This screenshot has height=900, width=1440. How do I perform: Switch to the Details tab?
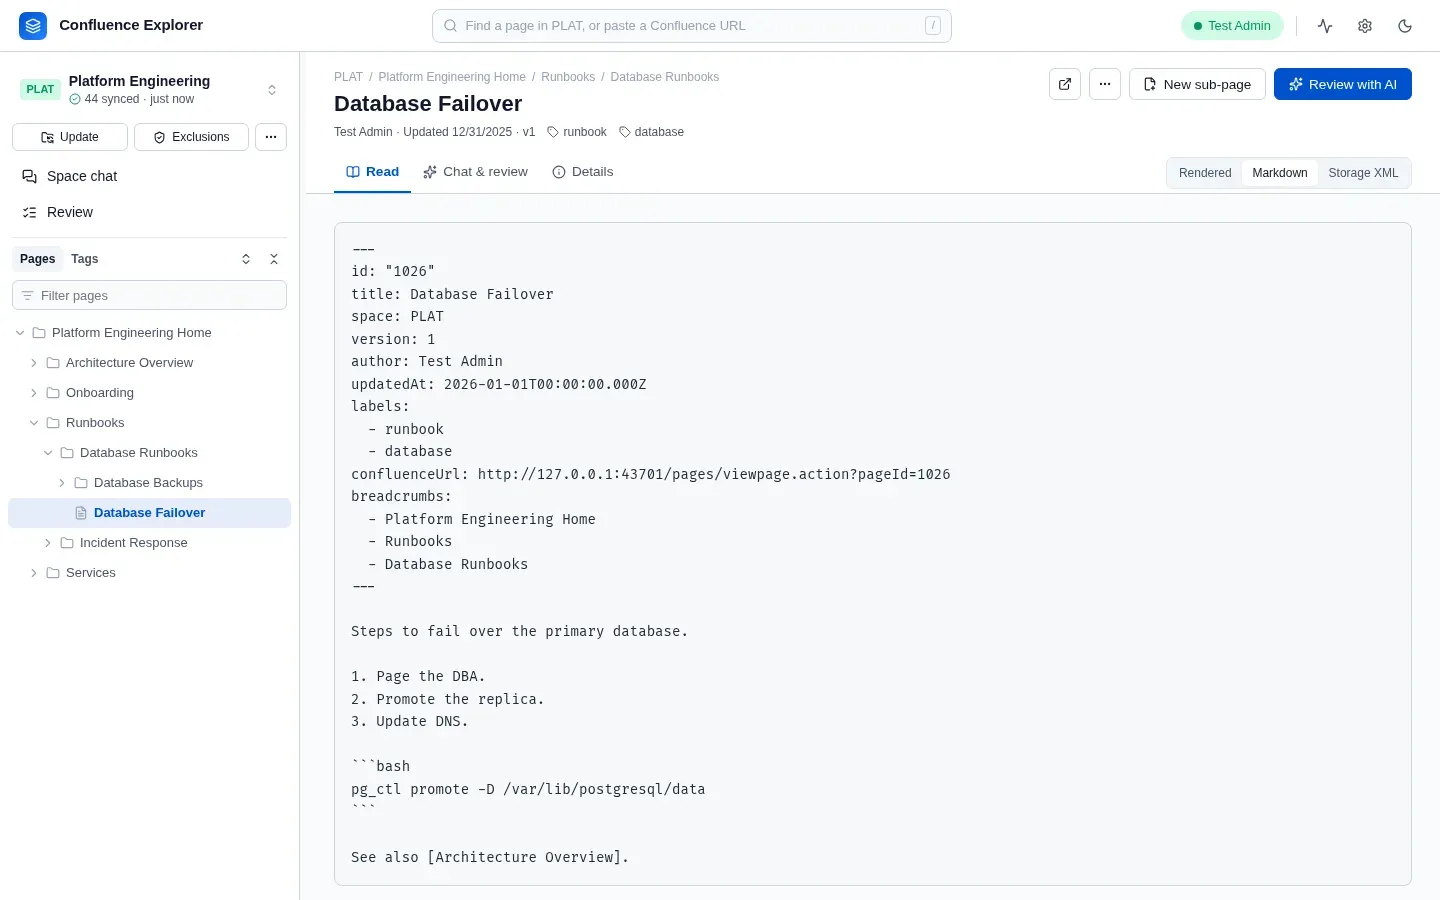point(583,172)
